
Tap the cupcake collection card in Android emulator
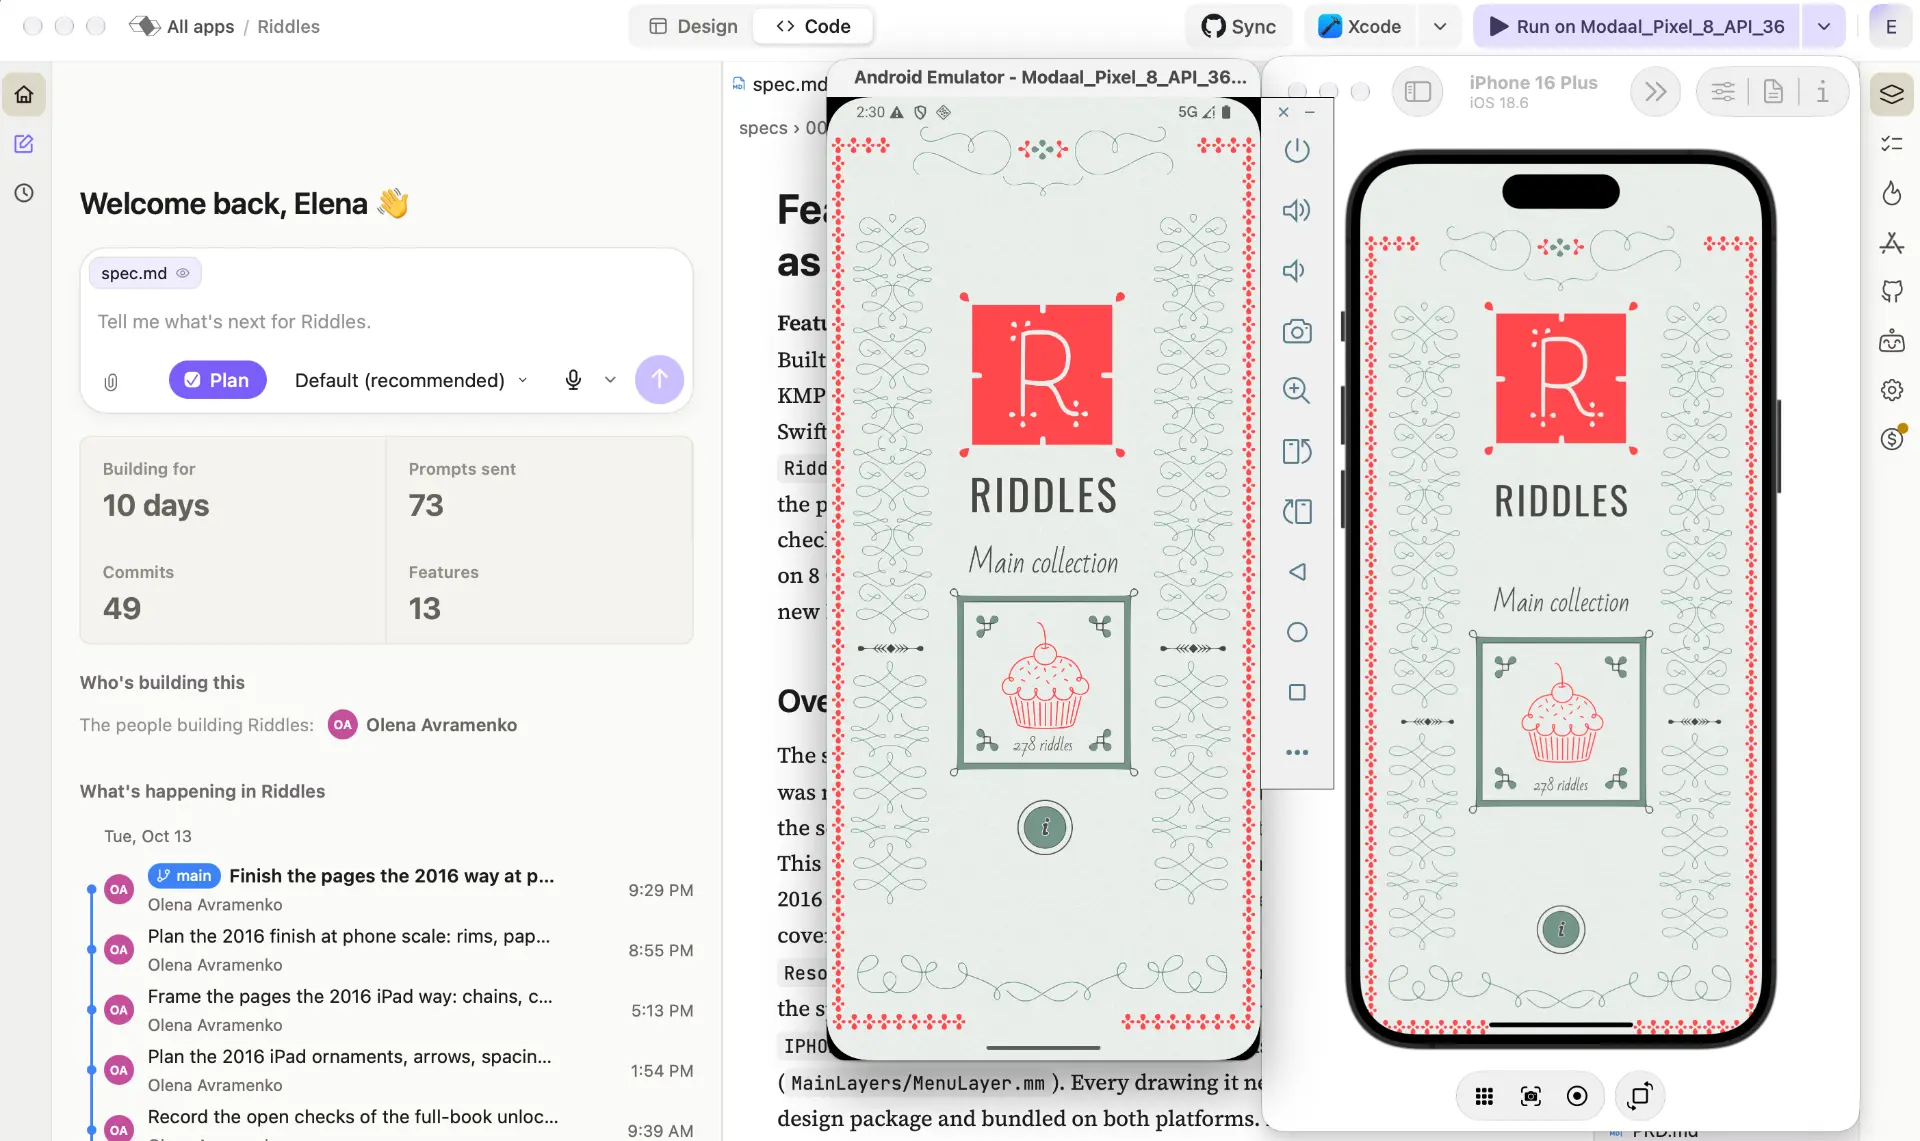tap(1044, 683)
